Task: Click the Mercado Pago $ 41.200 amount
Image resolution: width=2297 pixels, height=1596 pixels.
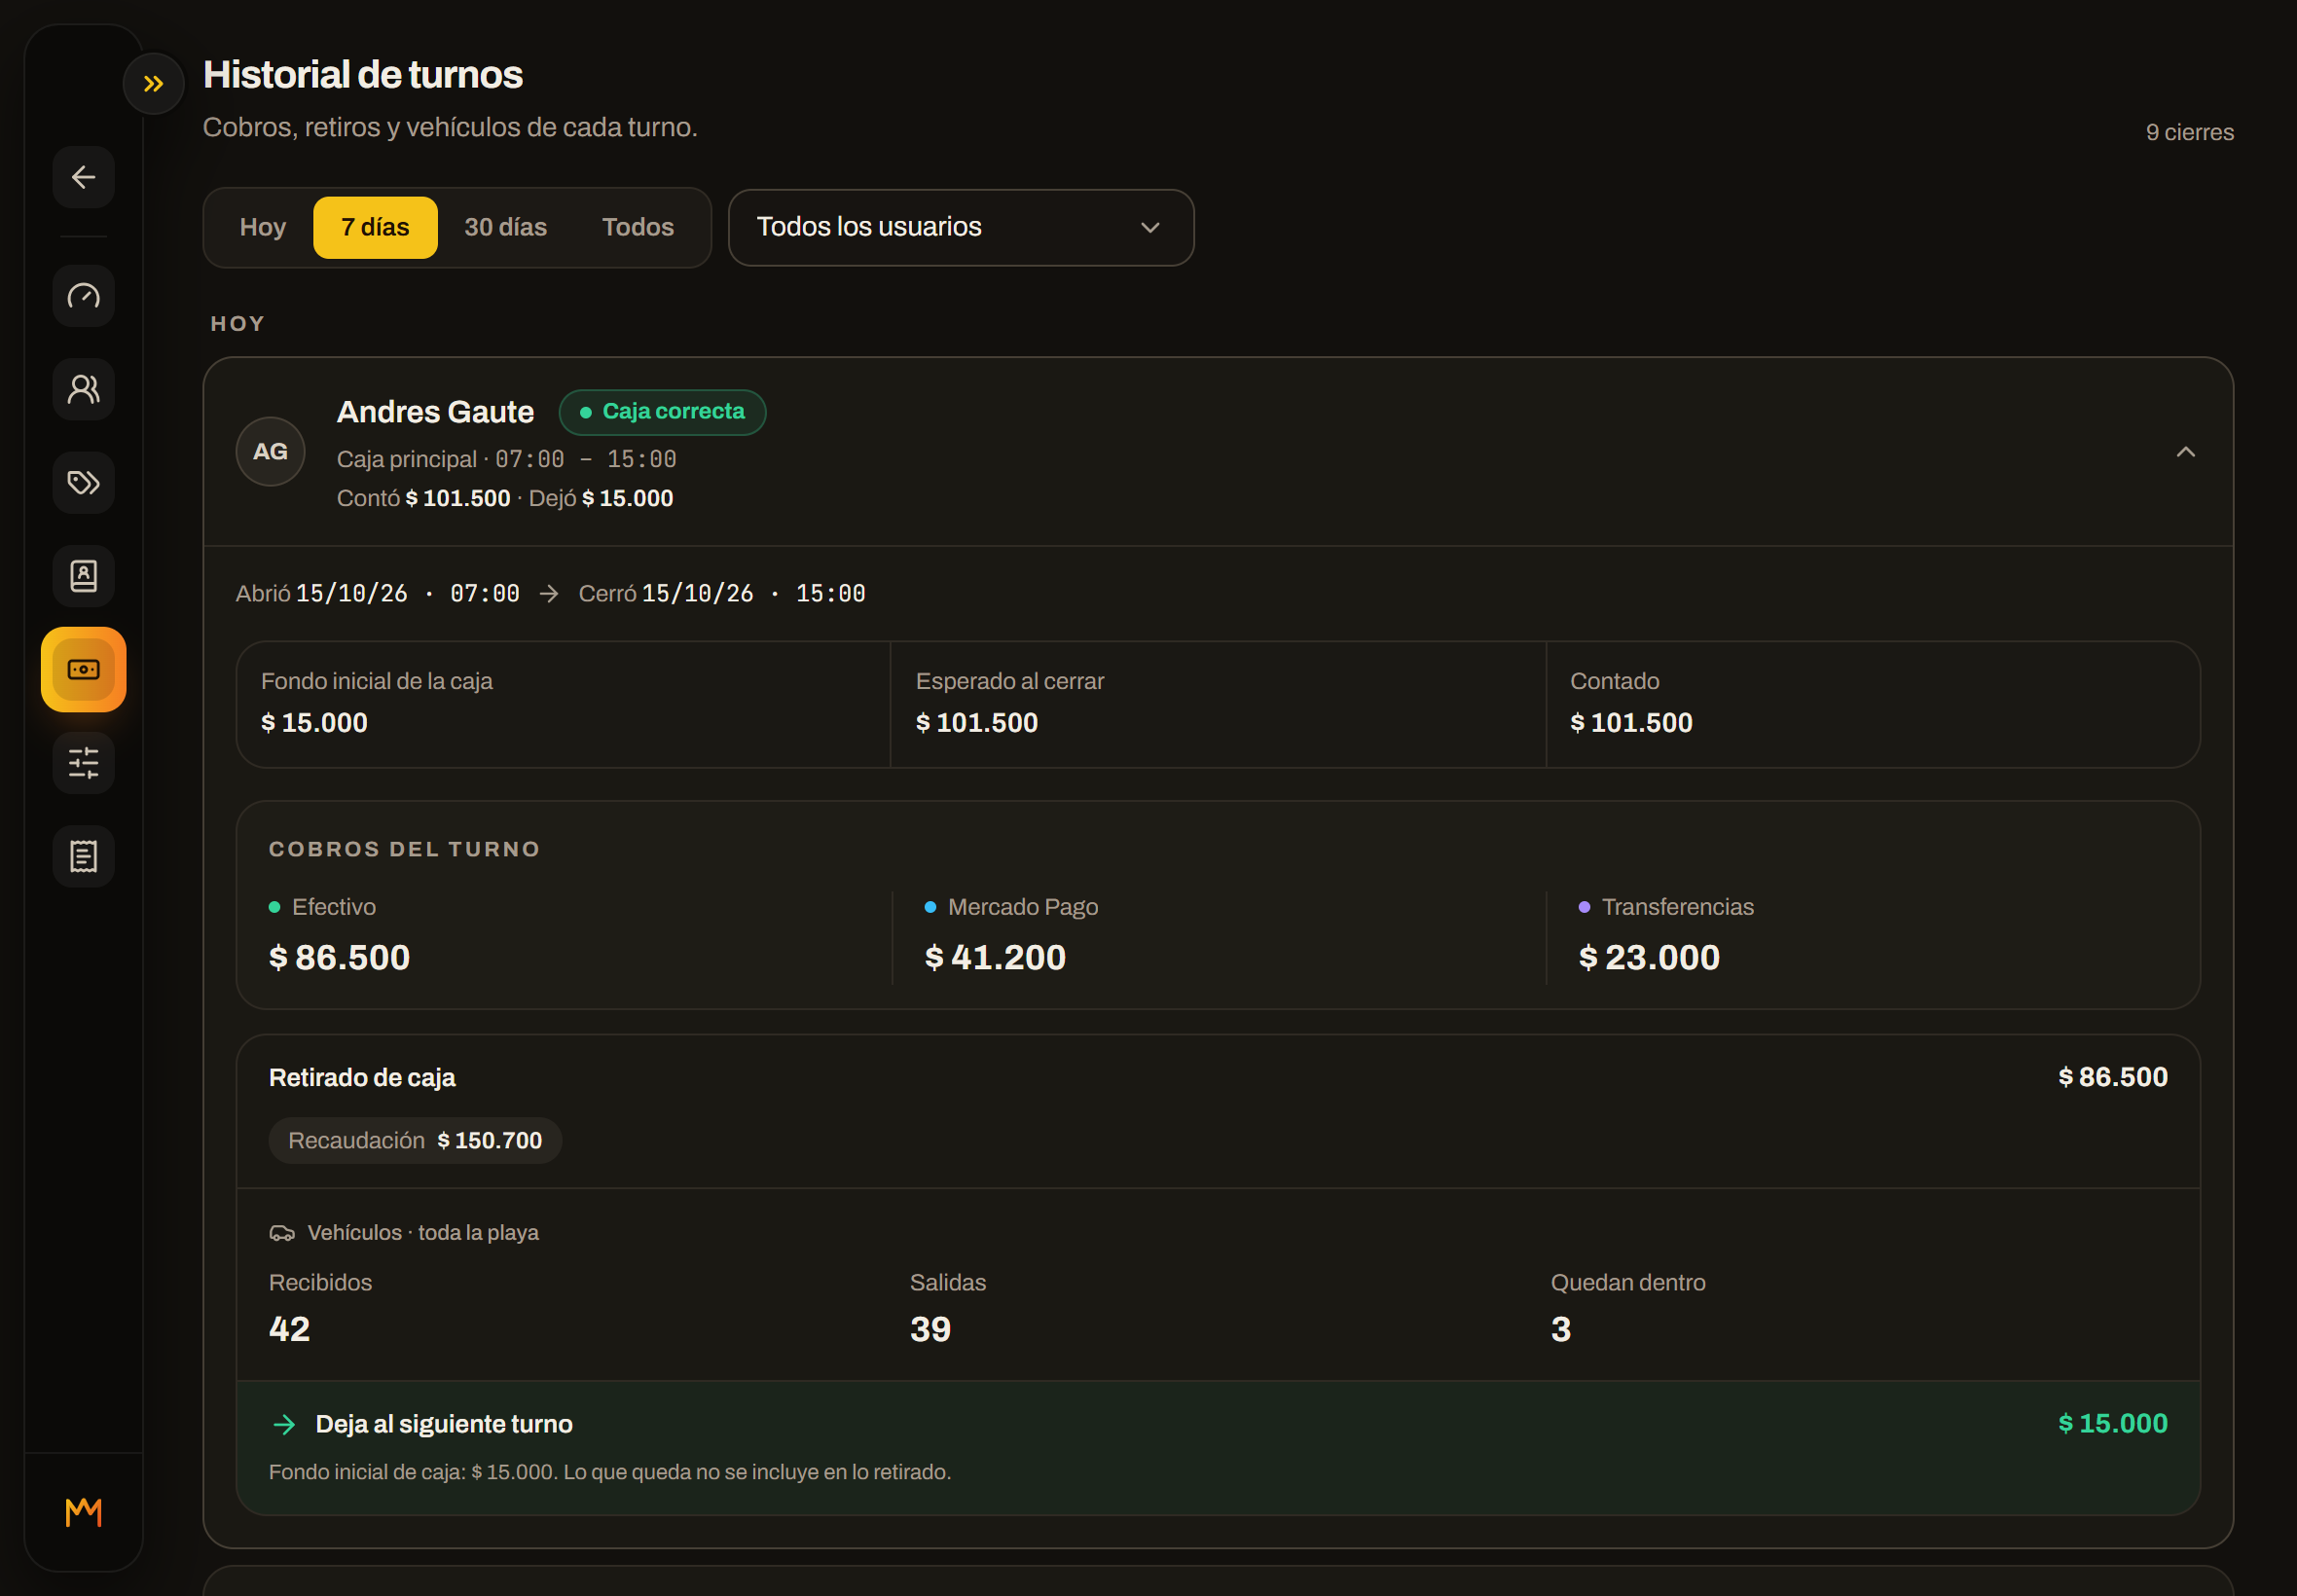Action: click(995, 957)
